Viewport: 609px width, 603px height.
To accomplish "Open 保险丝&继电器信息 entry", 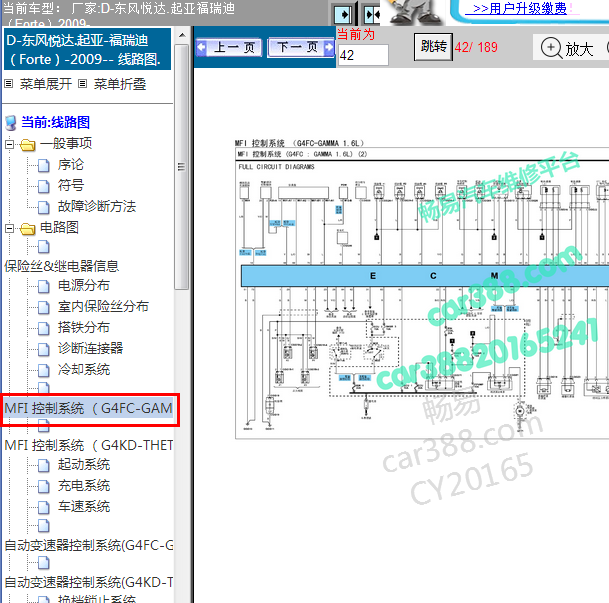I will [61, 266].
